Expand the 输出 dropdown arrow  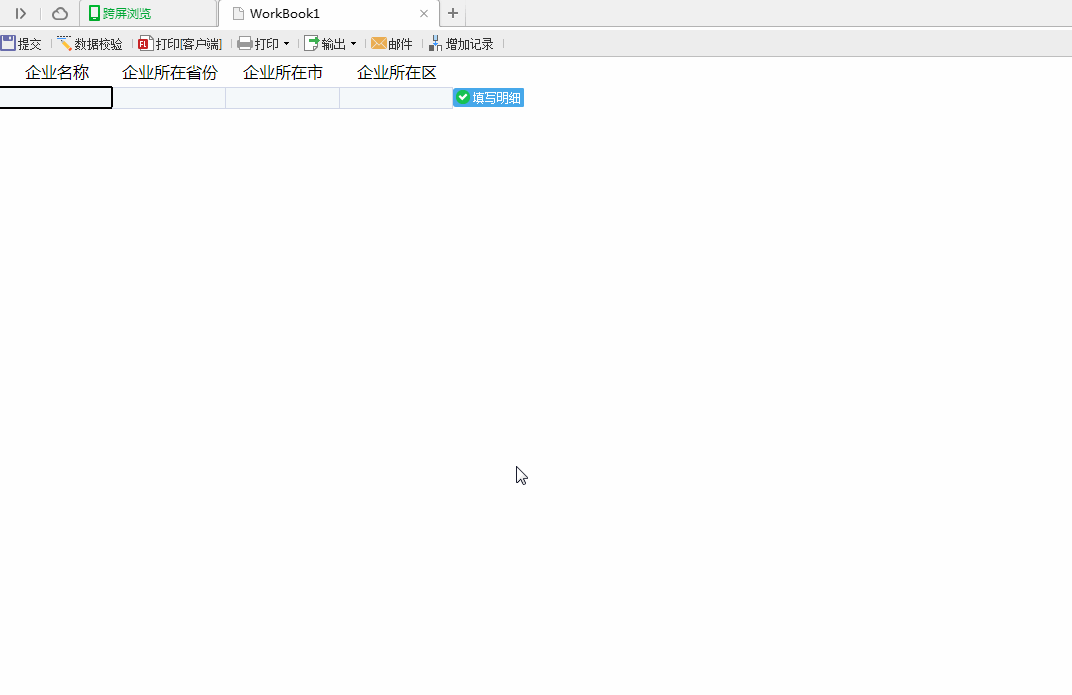click(x=353, y=44)
